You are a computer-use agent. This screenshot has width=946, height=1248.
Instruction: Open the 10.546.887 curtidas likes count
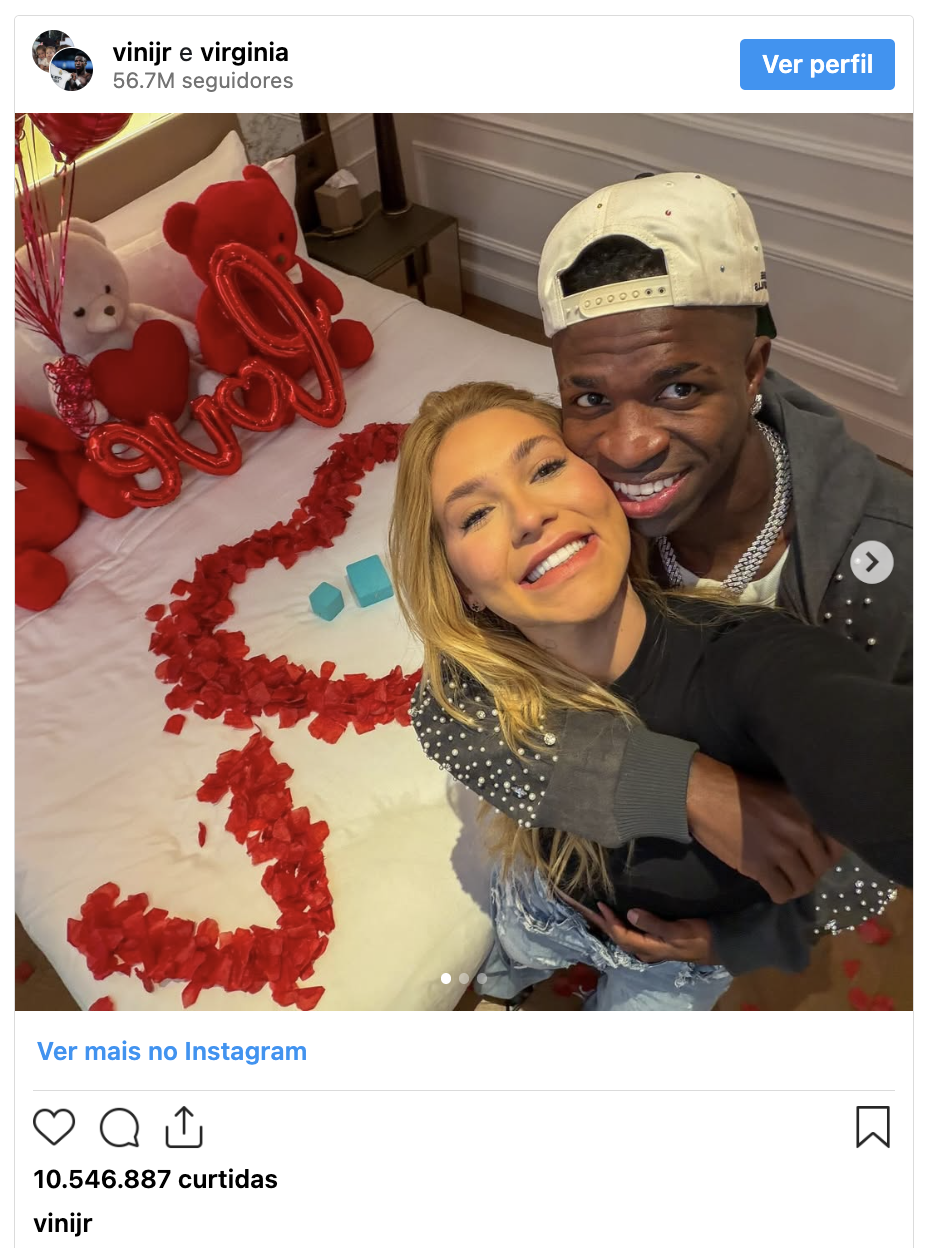pyautogui.click(x=155, y=1179)
